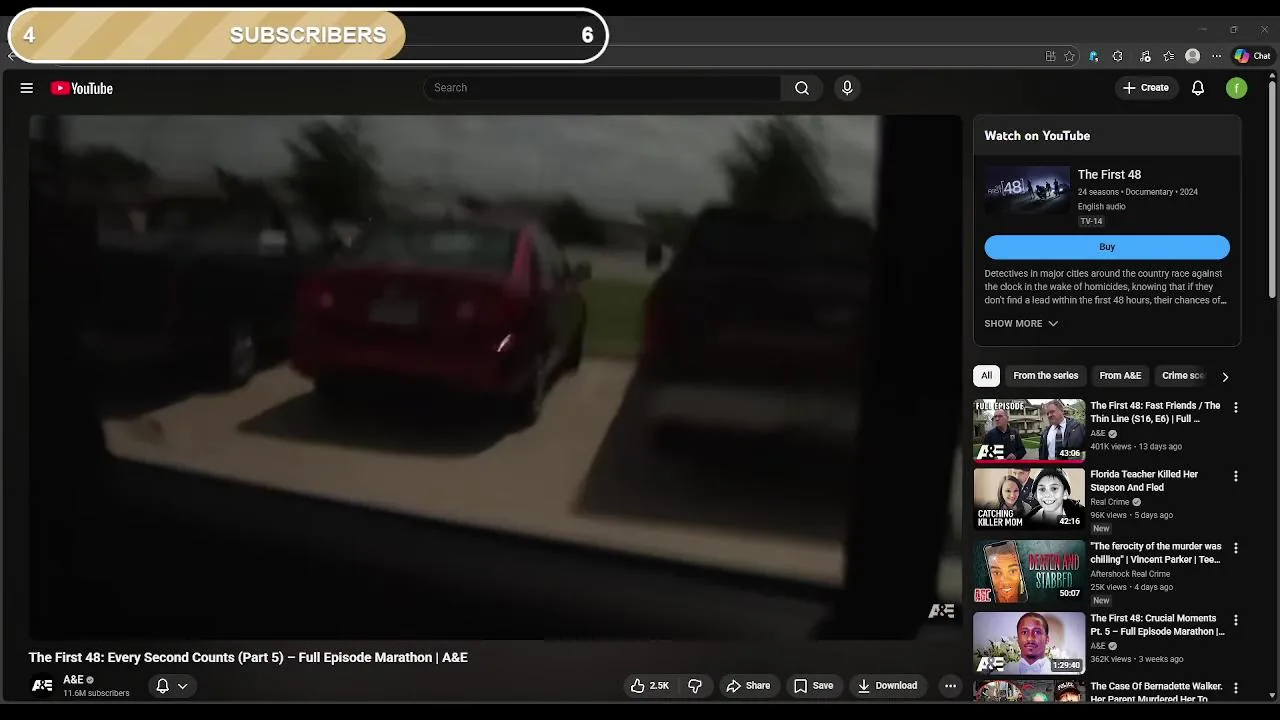
Task: Expand the notification preference chevron
Action: tap(183, 686)
